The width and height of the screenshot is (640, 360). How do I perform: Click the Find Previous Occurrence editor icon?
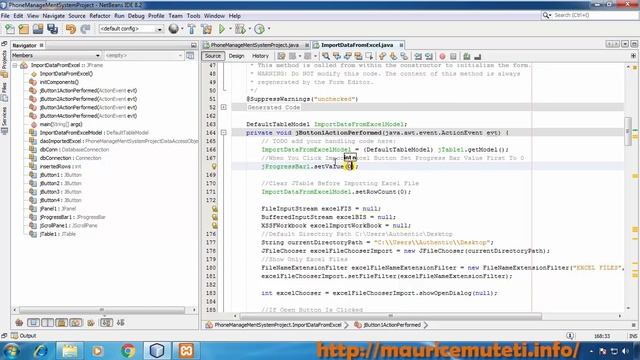[337, 56]
